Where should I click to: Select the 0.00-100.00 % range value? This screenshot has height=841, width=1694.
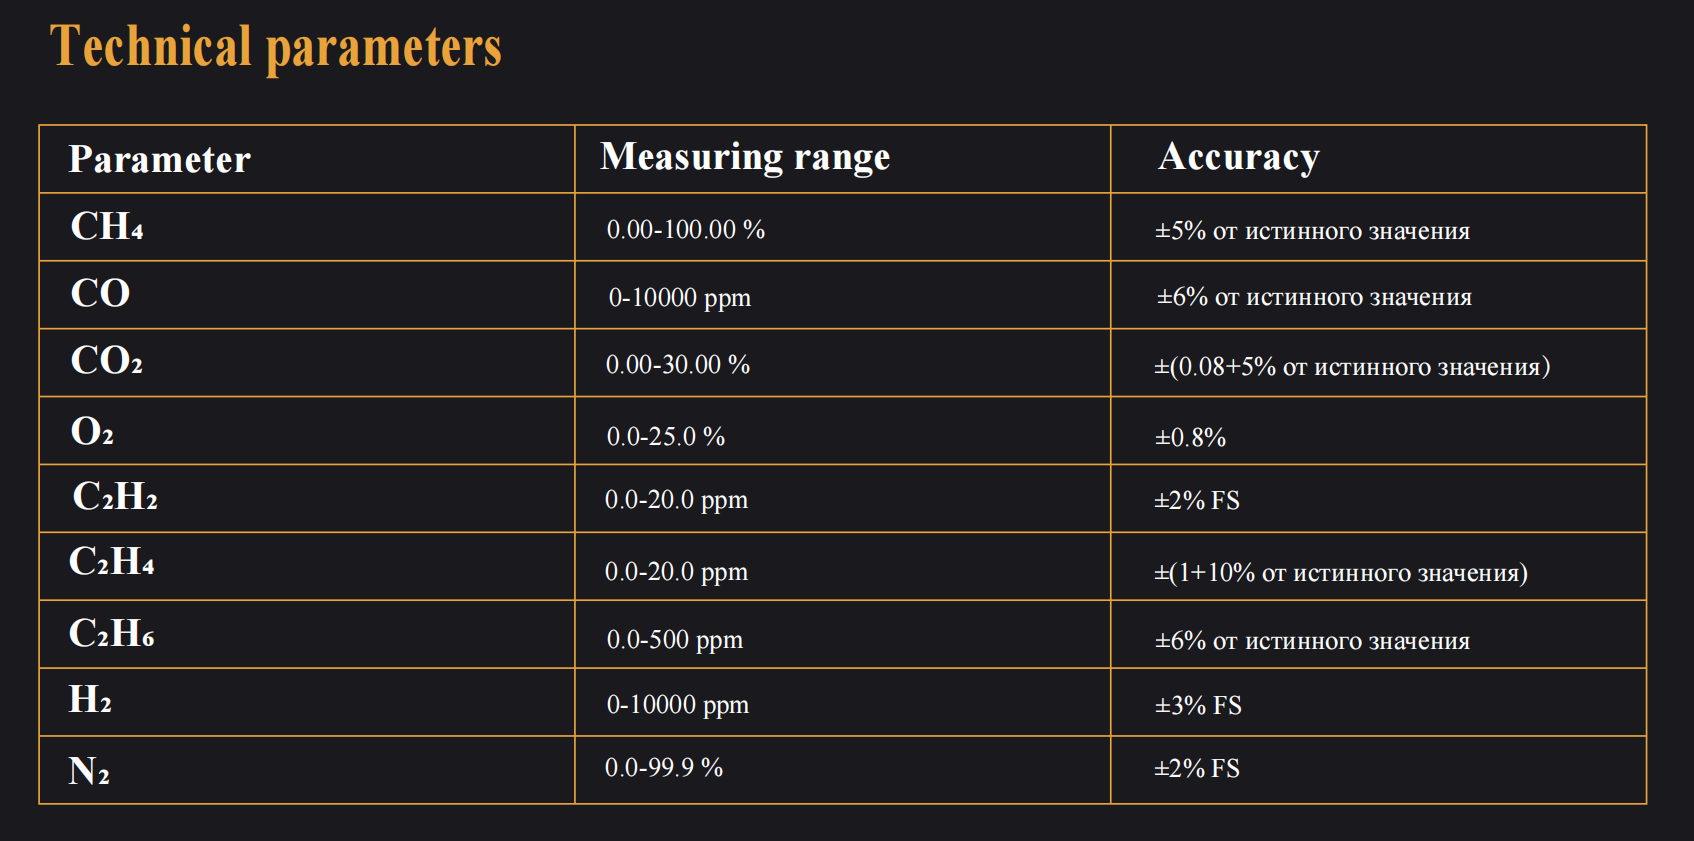point(686,230)
